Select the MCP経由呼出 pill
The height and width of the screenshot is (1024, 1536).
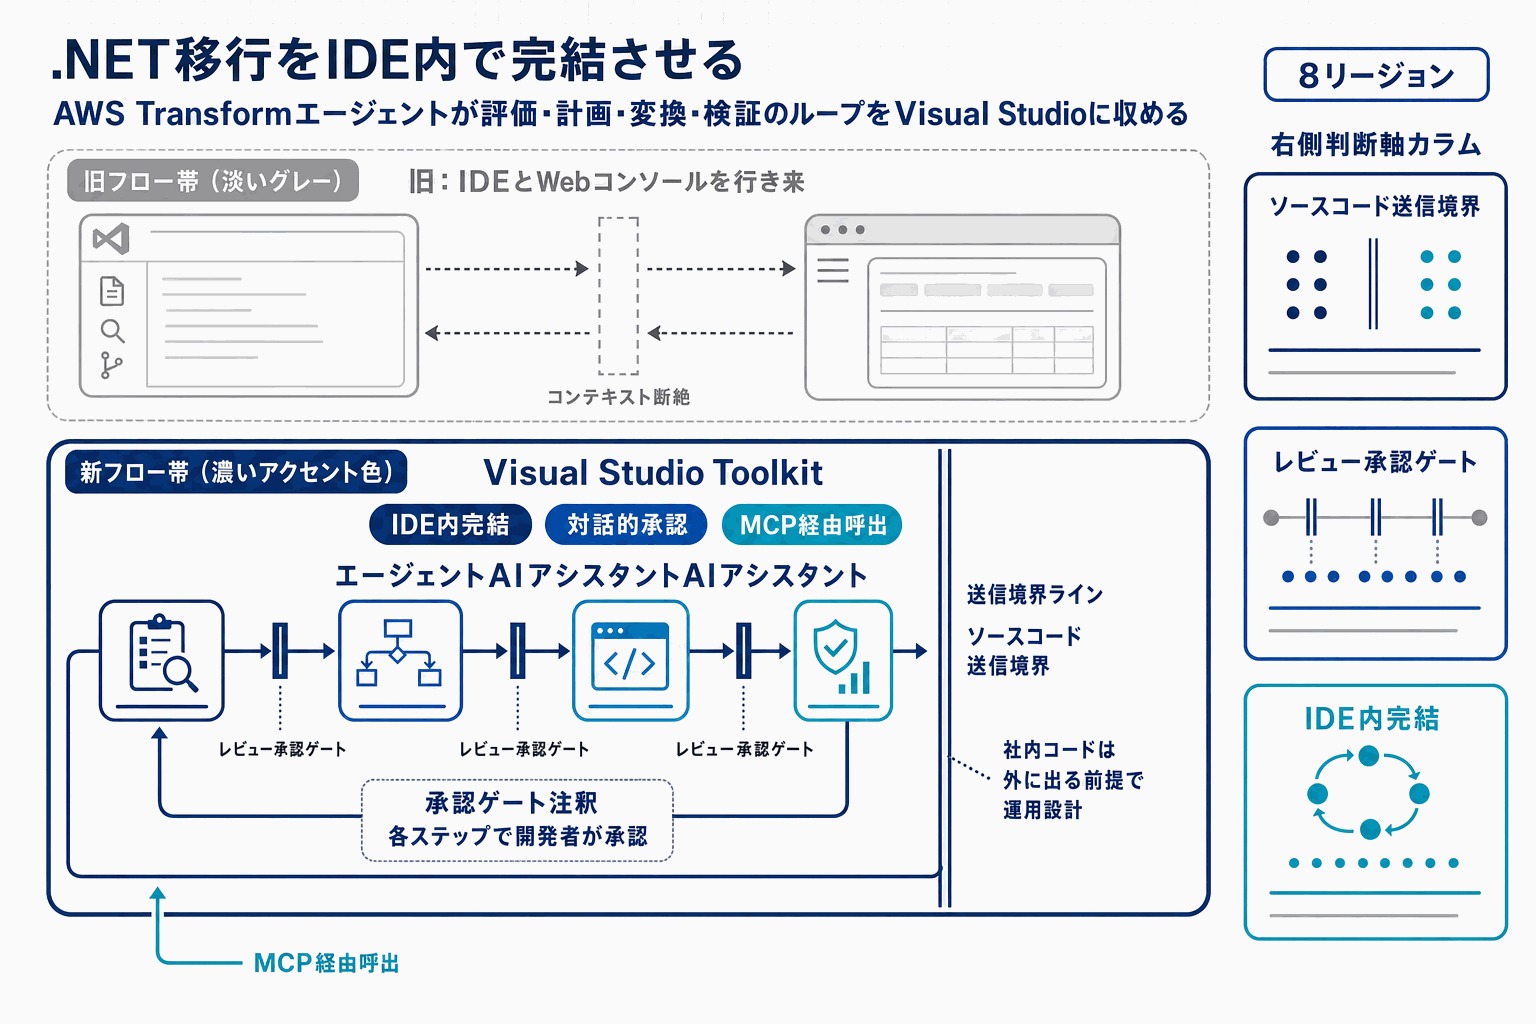(x=812, y=525)
